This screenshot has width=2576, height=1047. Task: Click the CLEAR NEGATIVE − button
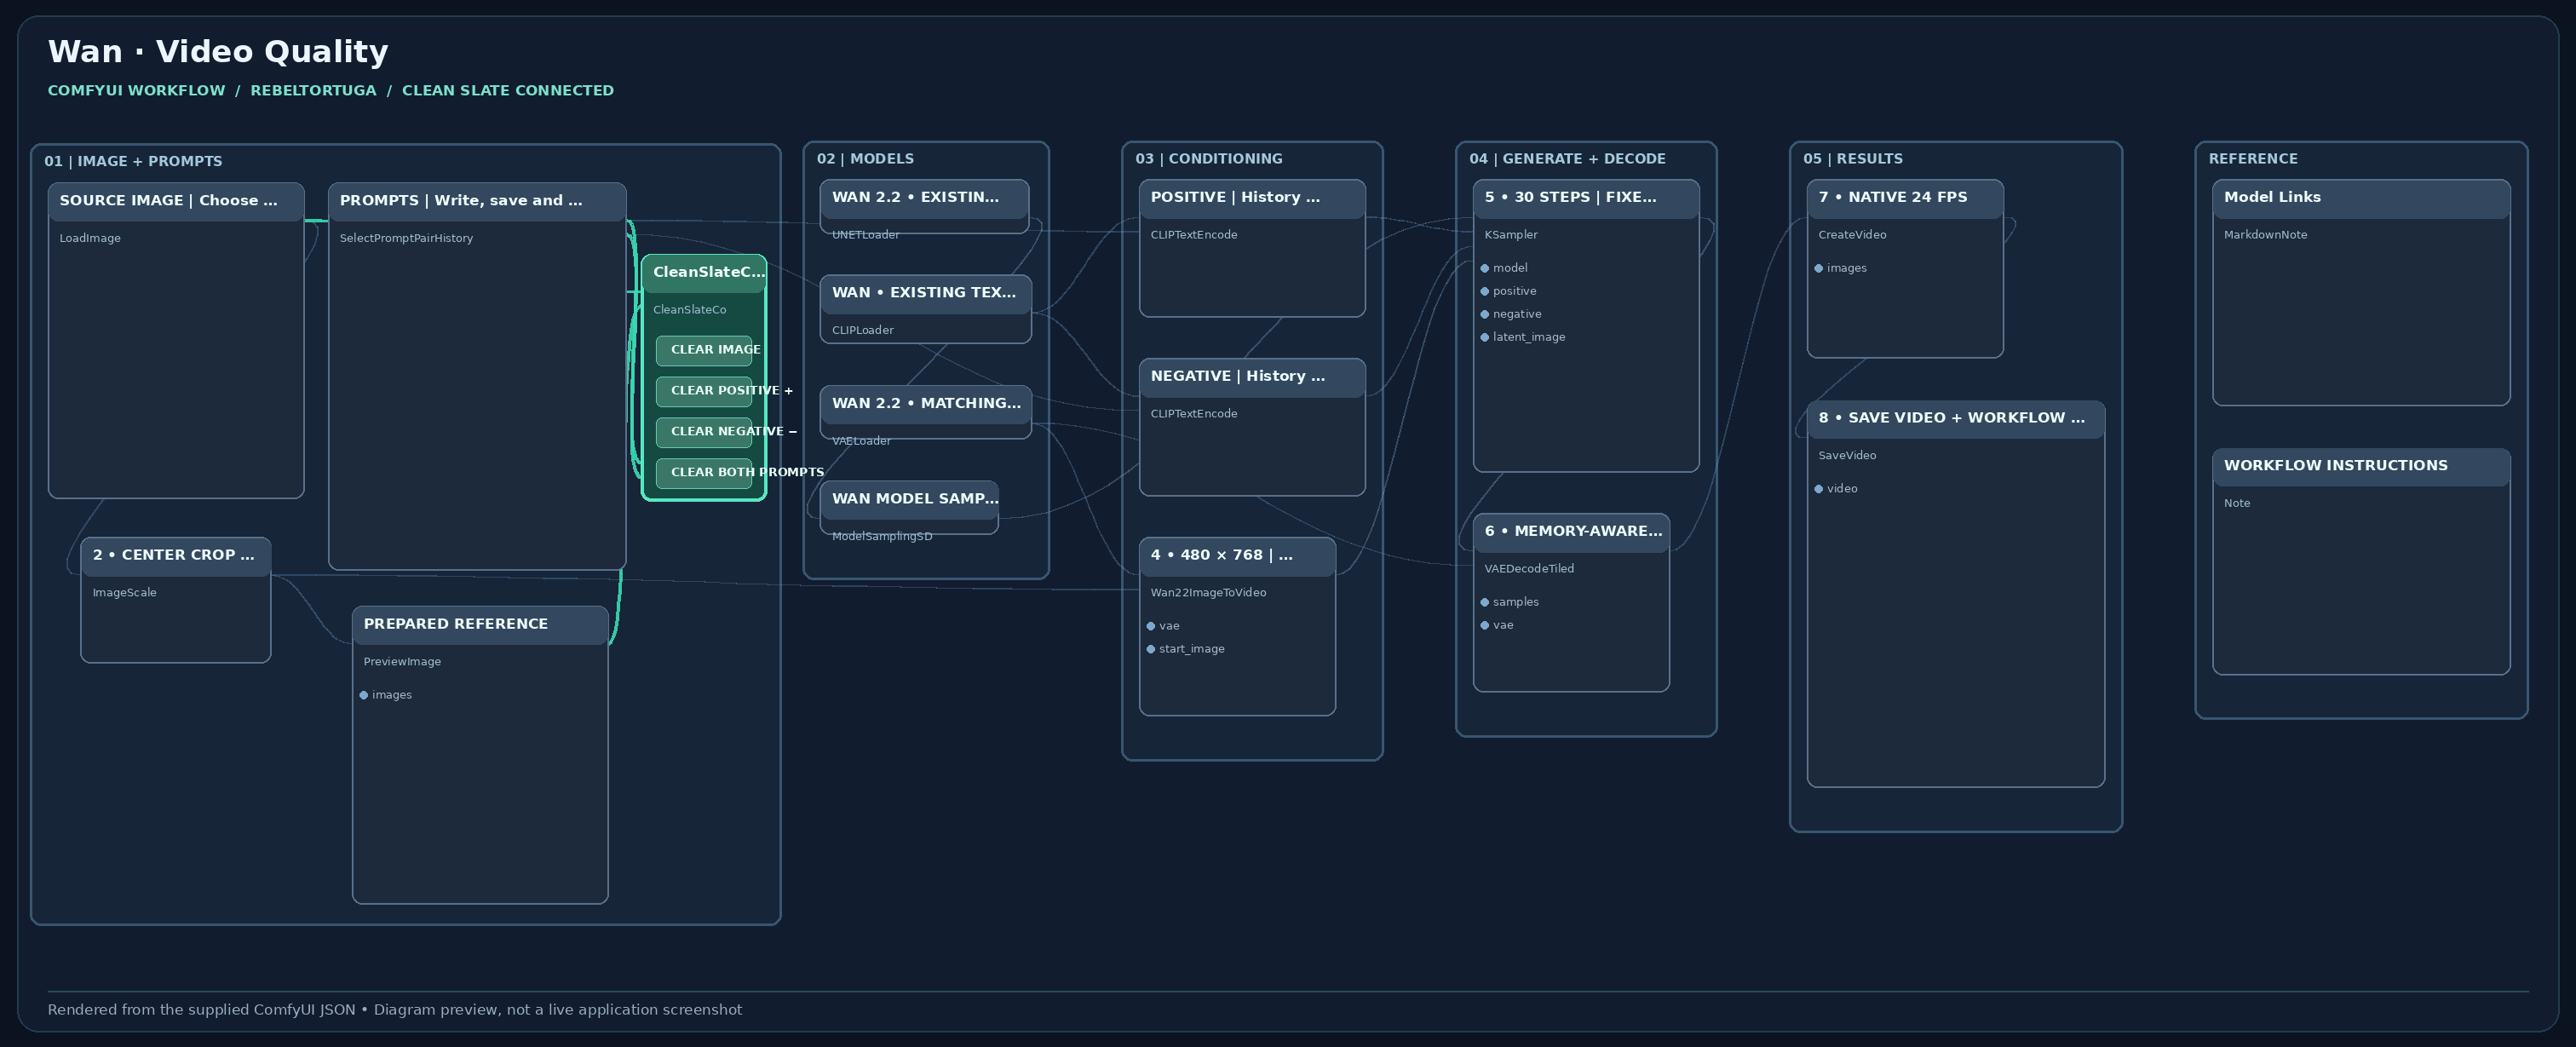[x=703, y=432]
